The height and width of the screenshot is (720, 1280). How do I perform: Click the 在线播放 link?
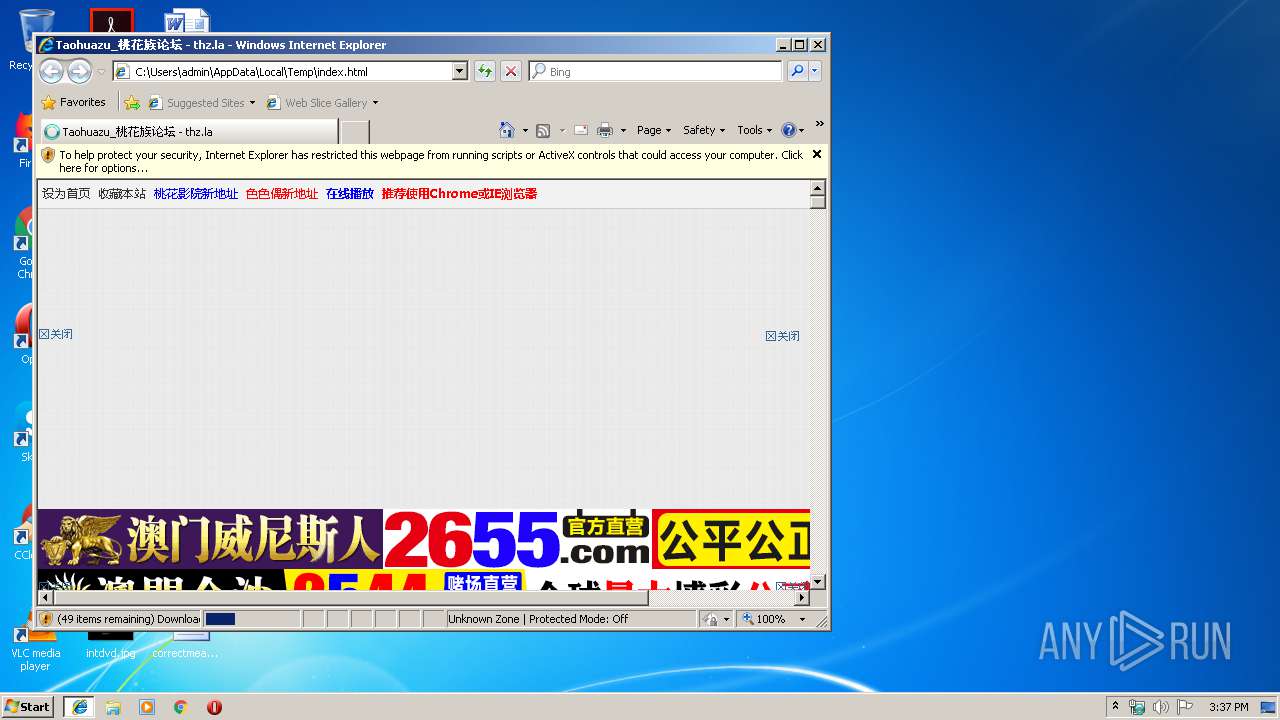(350, 194)
